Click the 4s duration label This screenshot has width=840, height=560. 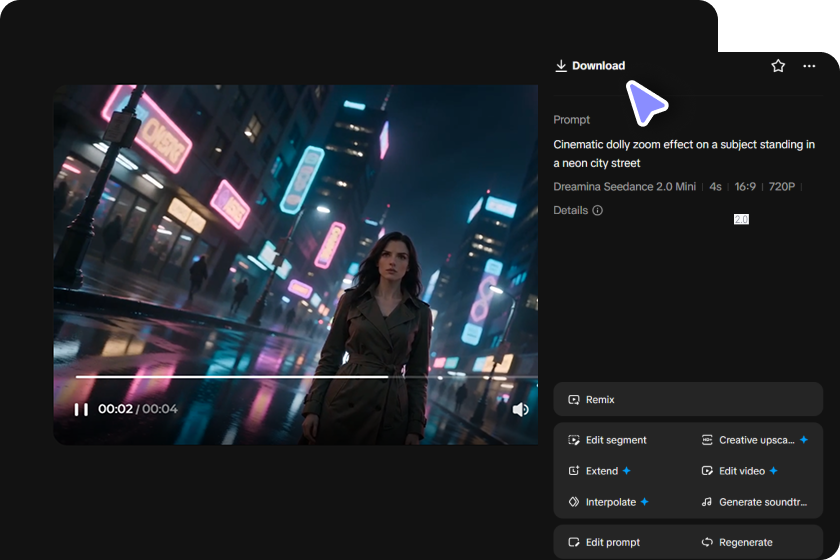click(x=715, y=186)
